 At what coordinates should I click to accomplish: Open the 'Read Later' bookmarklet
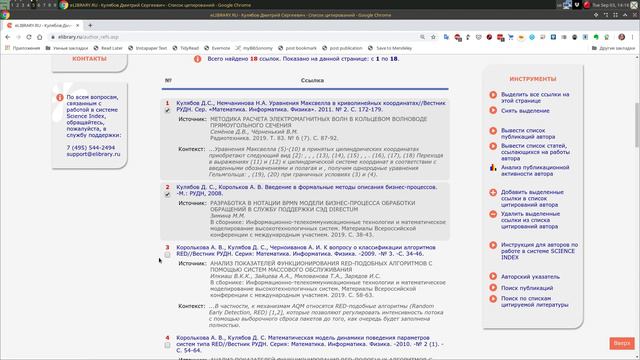click(x=108, y=48)
